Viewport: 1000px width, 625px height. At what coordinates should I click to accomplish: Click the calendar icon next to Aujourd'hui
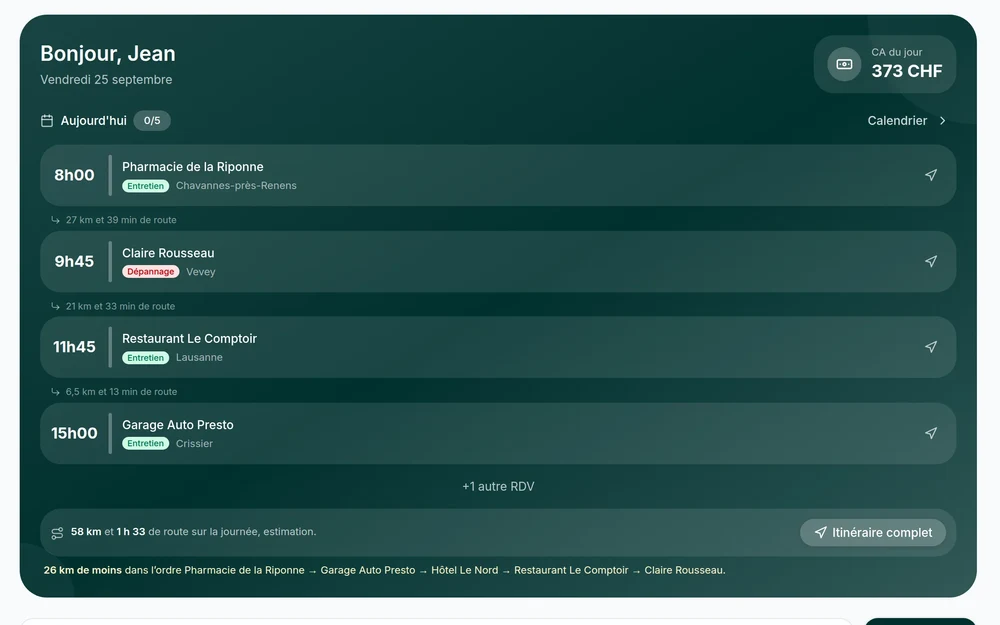pos(47,121)
